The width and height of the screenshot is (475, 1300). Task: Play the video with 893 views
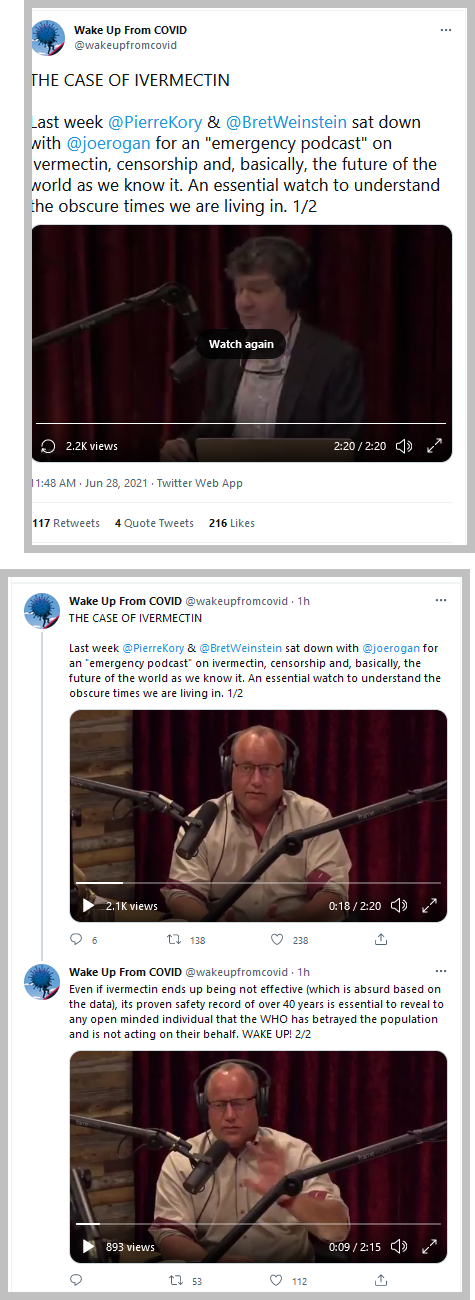tap(88, 1247)
